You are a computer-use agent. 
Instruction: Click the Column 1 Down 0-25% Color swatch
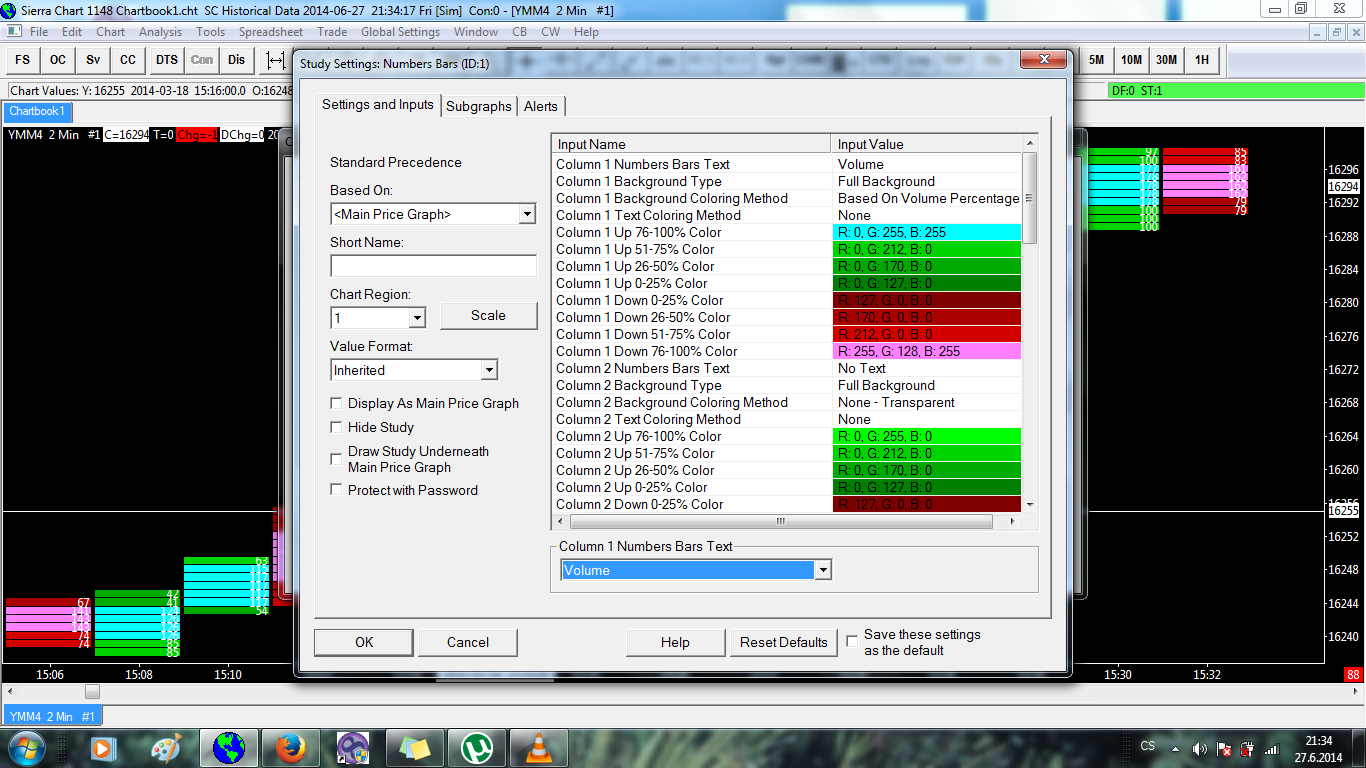coord(927,300)
